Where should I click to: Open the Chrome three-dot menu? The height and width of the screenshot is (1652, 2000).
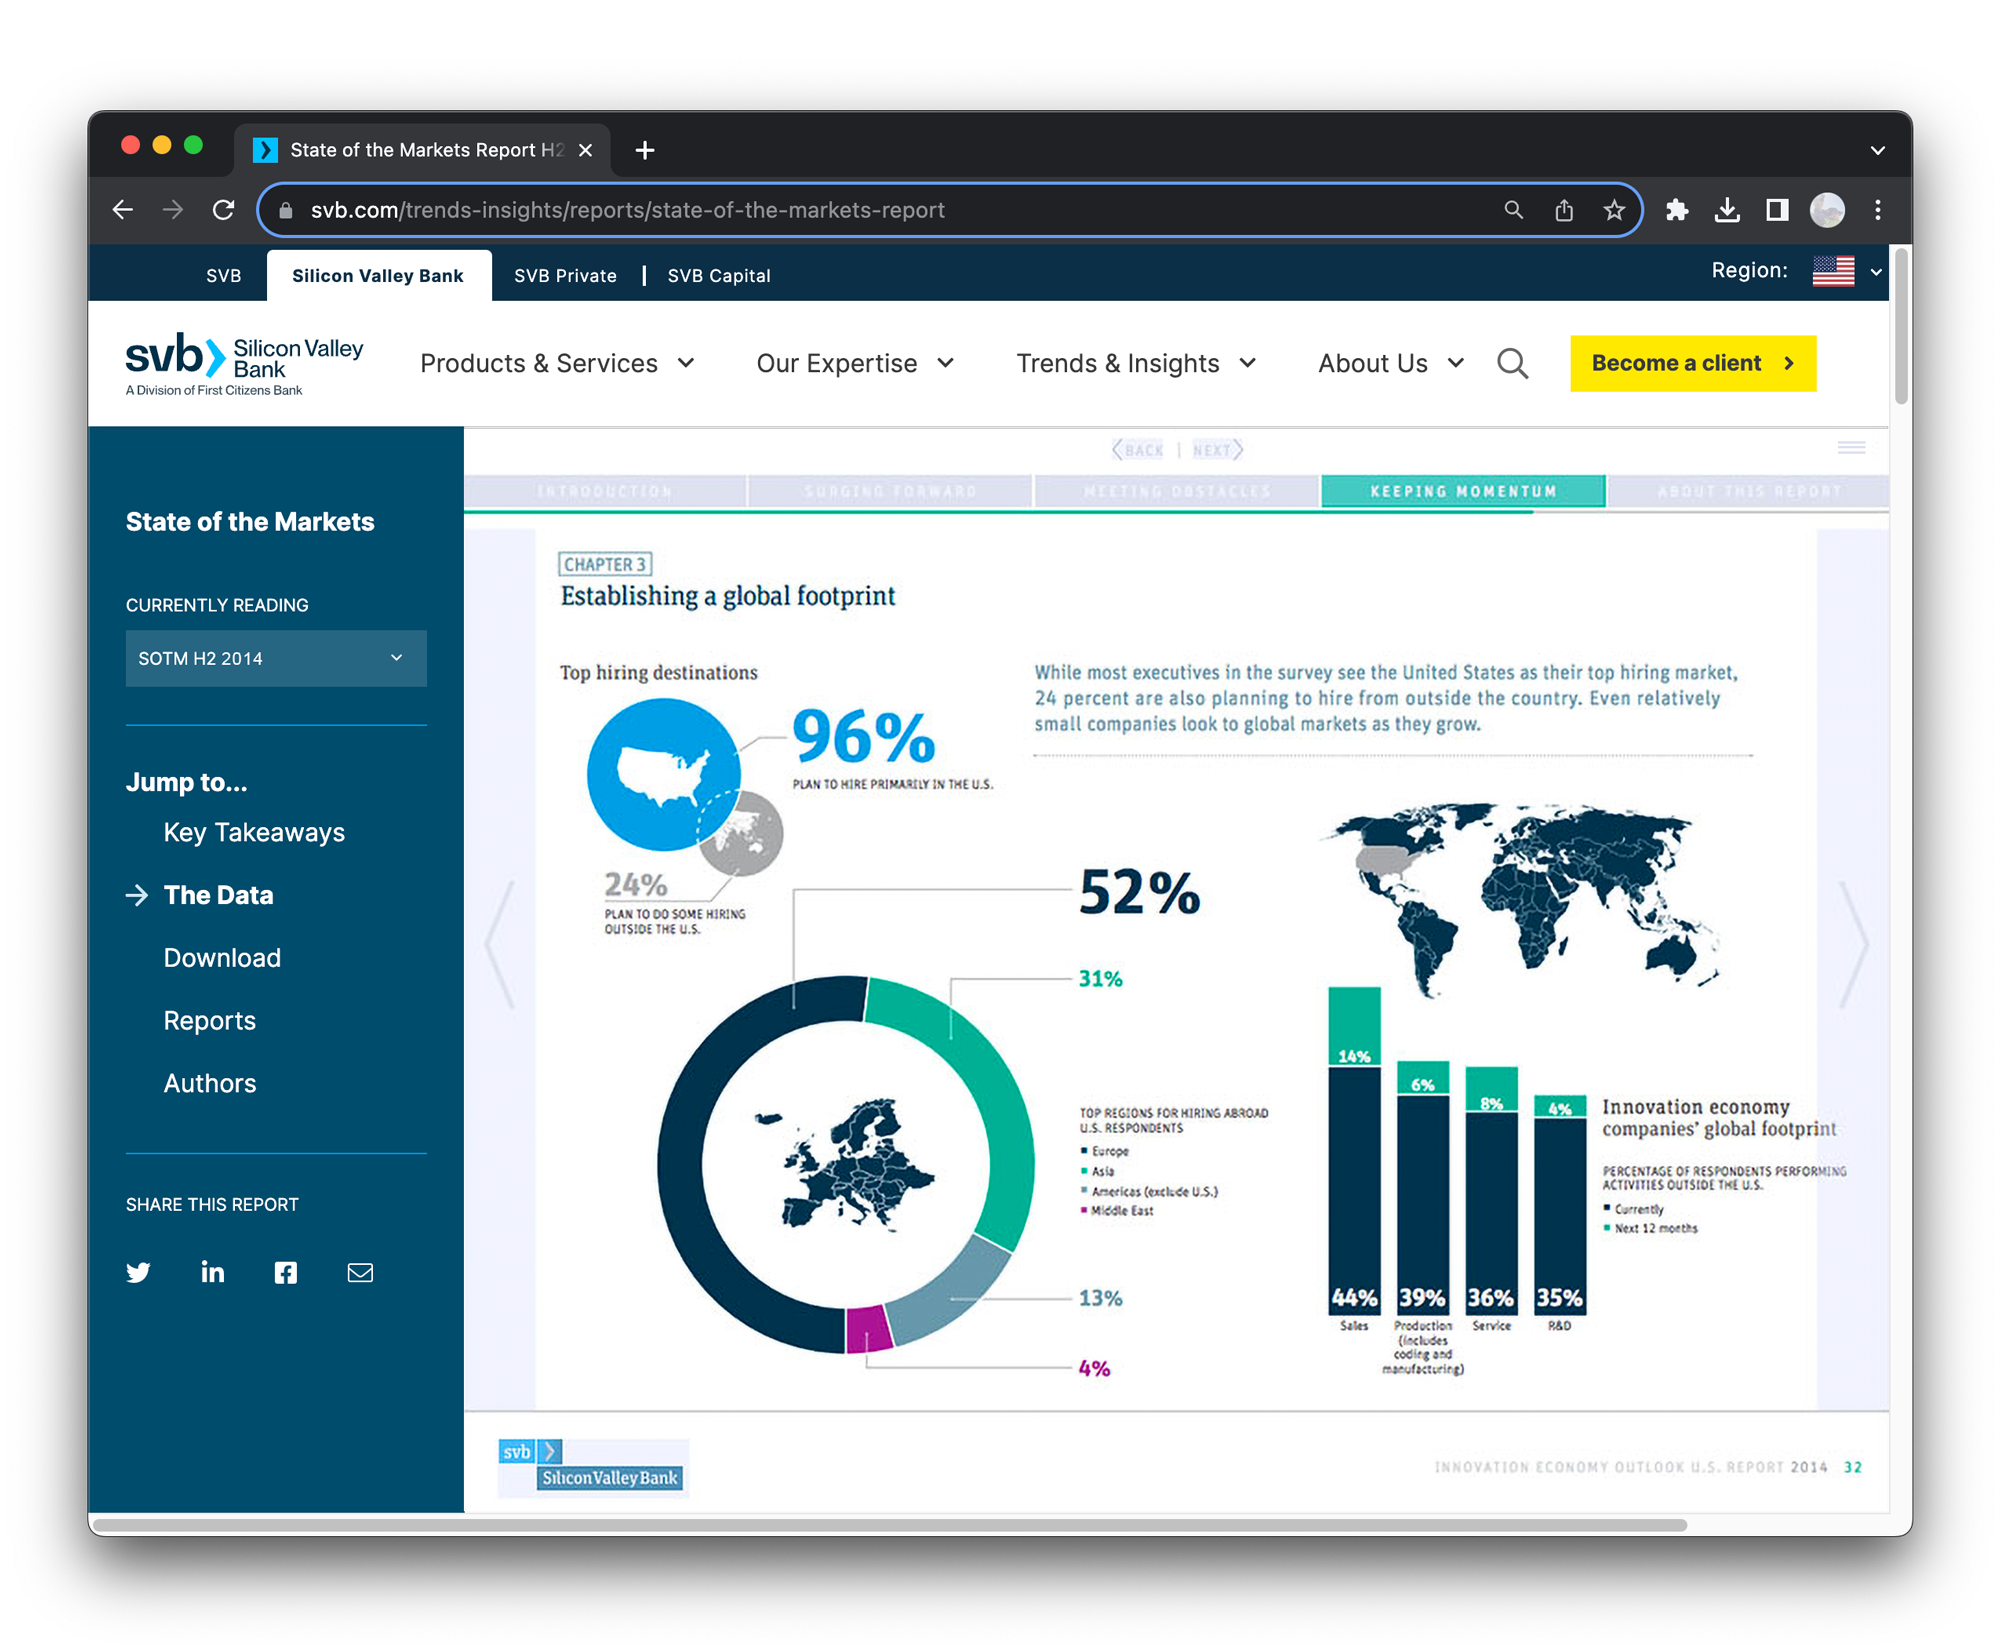tap(1878, 210)
